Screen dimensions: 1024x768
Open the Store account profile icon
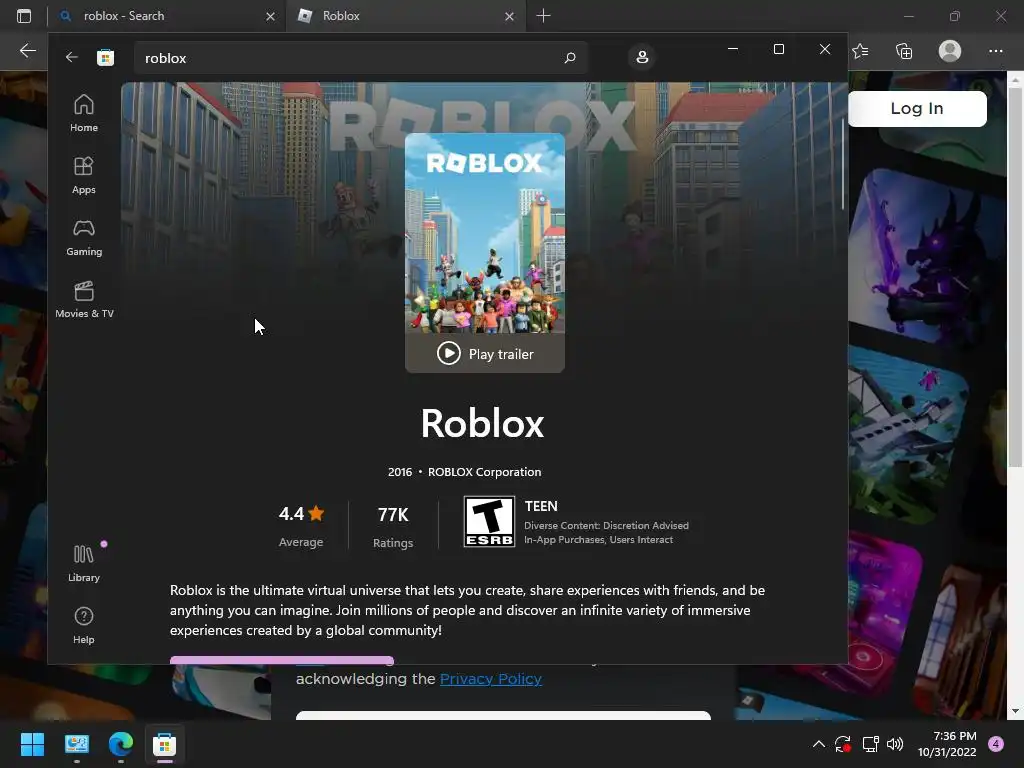pyautogui.click(x=642, y=57)
